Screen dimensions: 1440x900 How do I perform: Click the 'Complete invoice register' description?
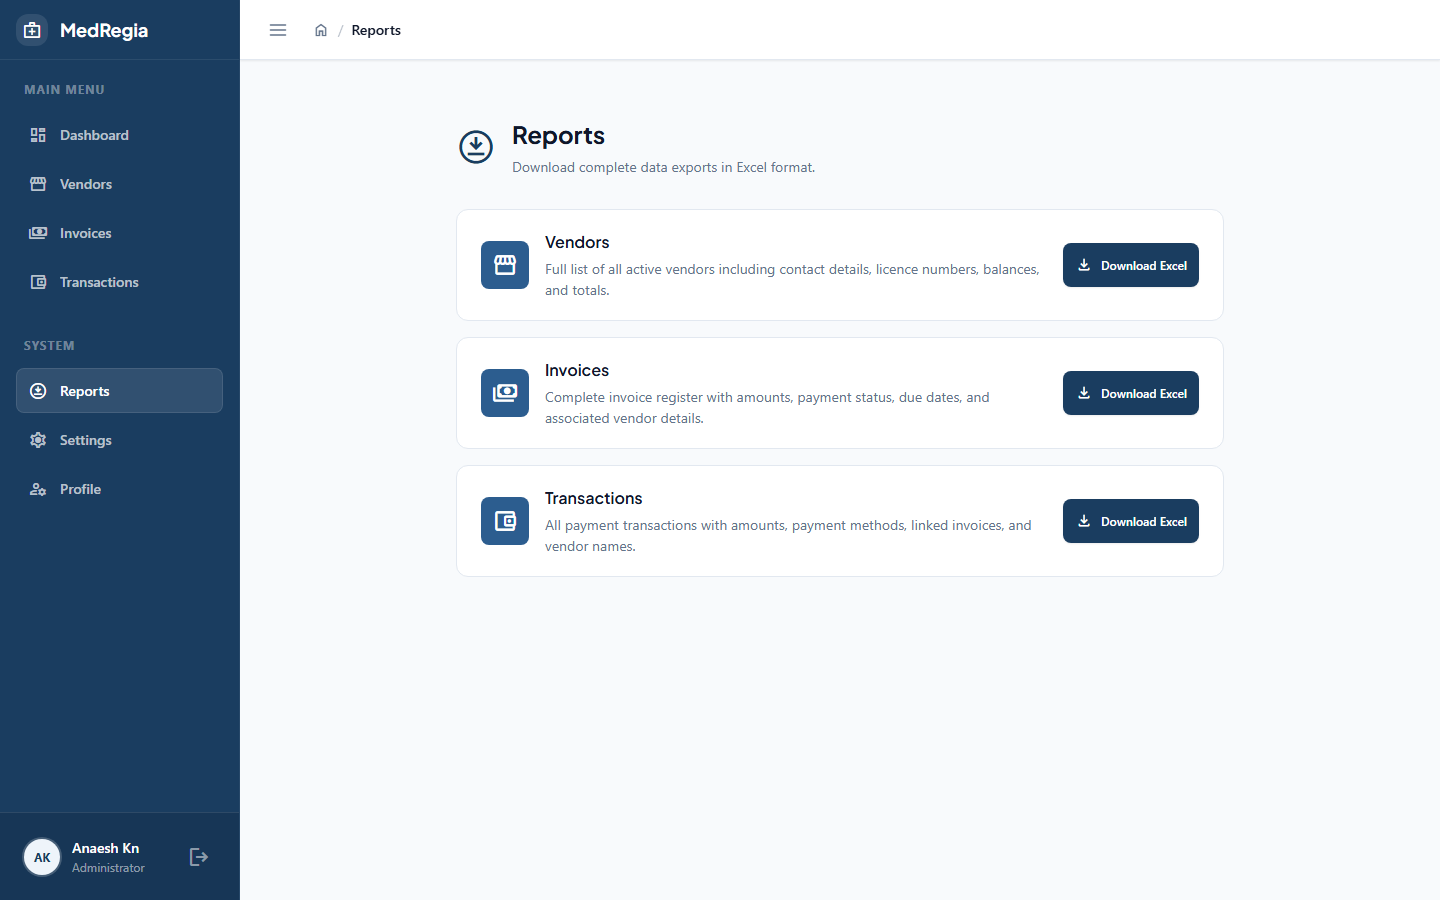pyautogui.click(x=767, y=408)
